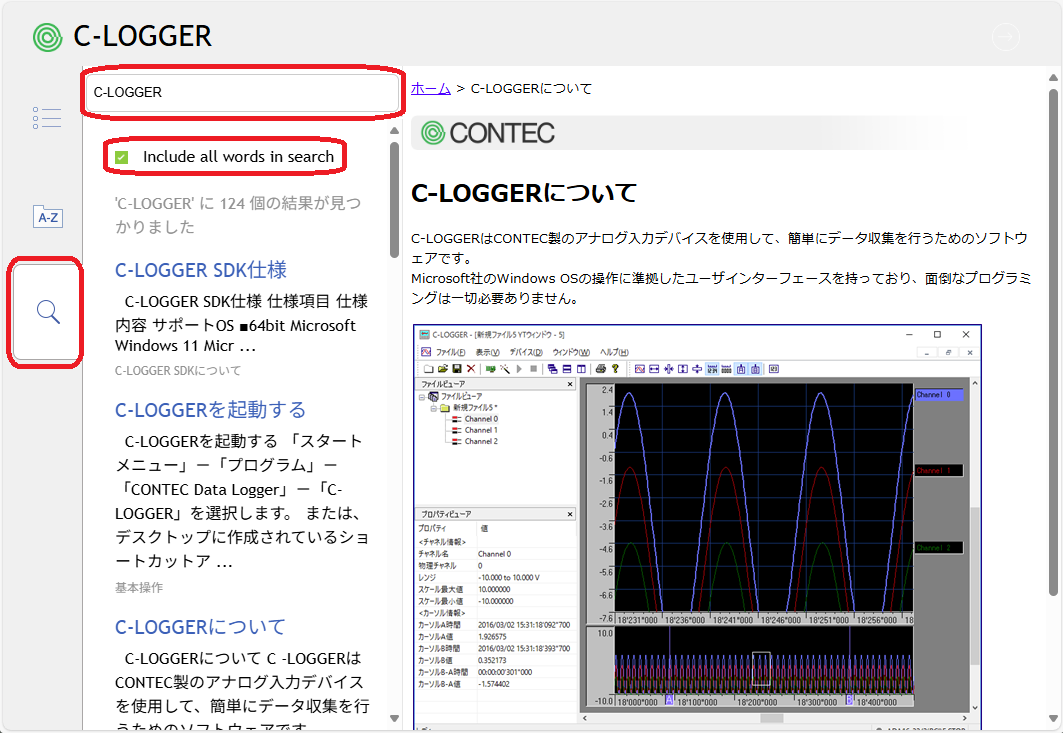This screenshot has height=733, width=1063.
Task: Click the floppy disk save icon in toolbar
Action: pyautogui.click(x=457, y=369)
